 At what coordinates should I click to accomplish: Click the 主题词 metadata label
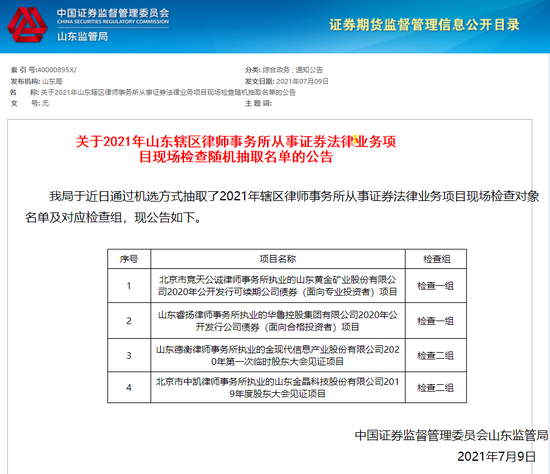coord(258,103)
